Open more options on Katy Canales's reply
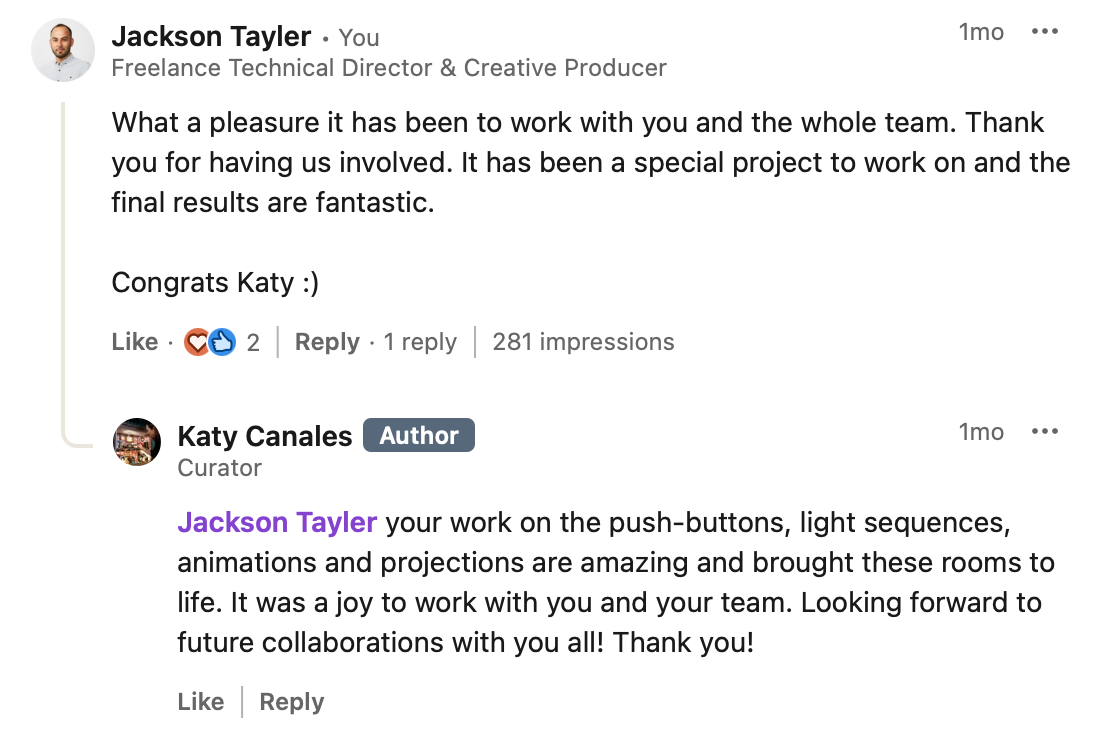 point(1044,432)
